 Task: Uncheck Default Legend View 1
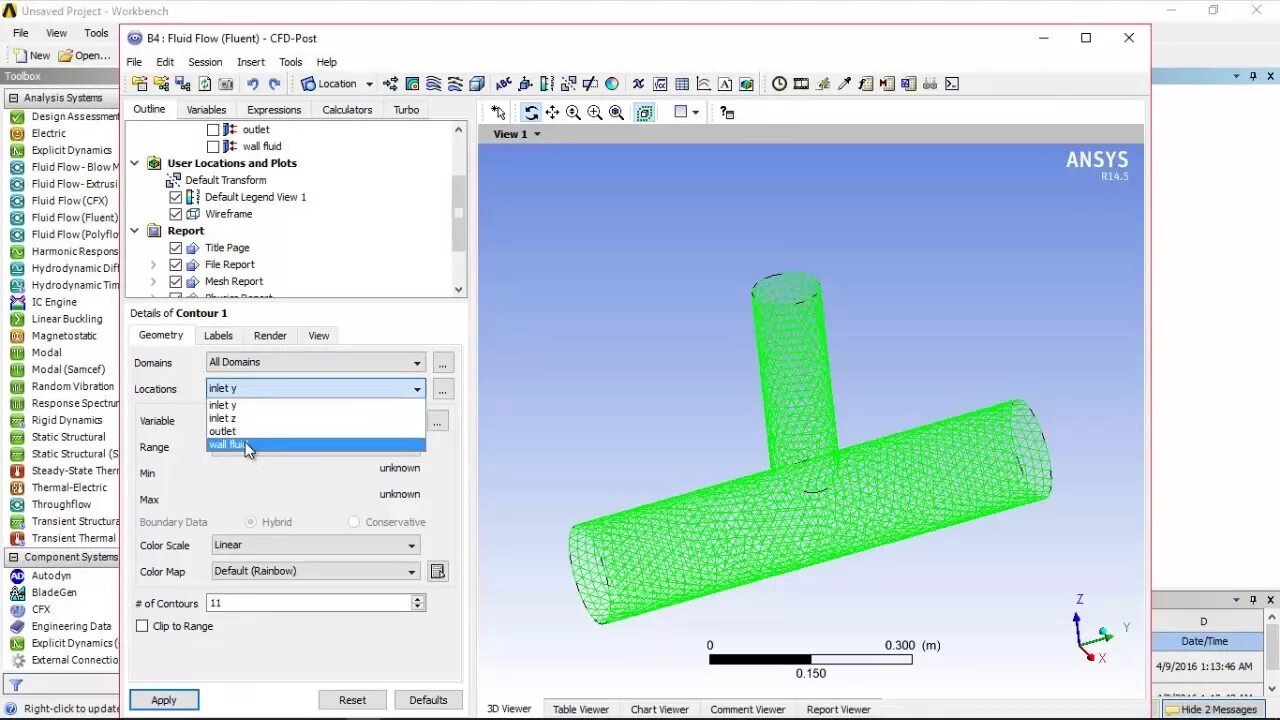[x=176, y=197]
